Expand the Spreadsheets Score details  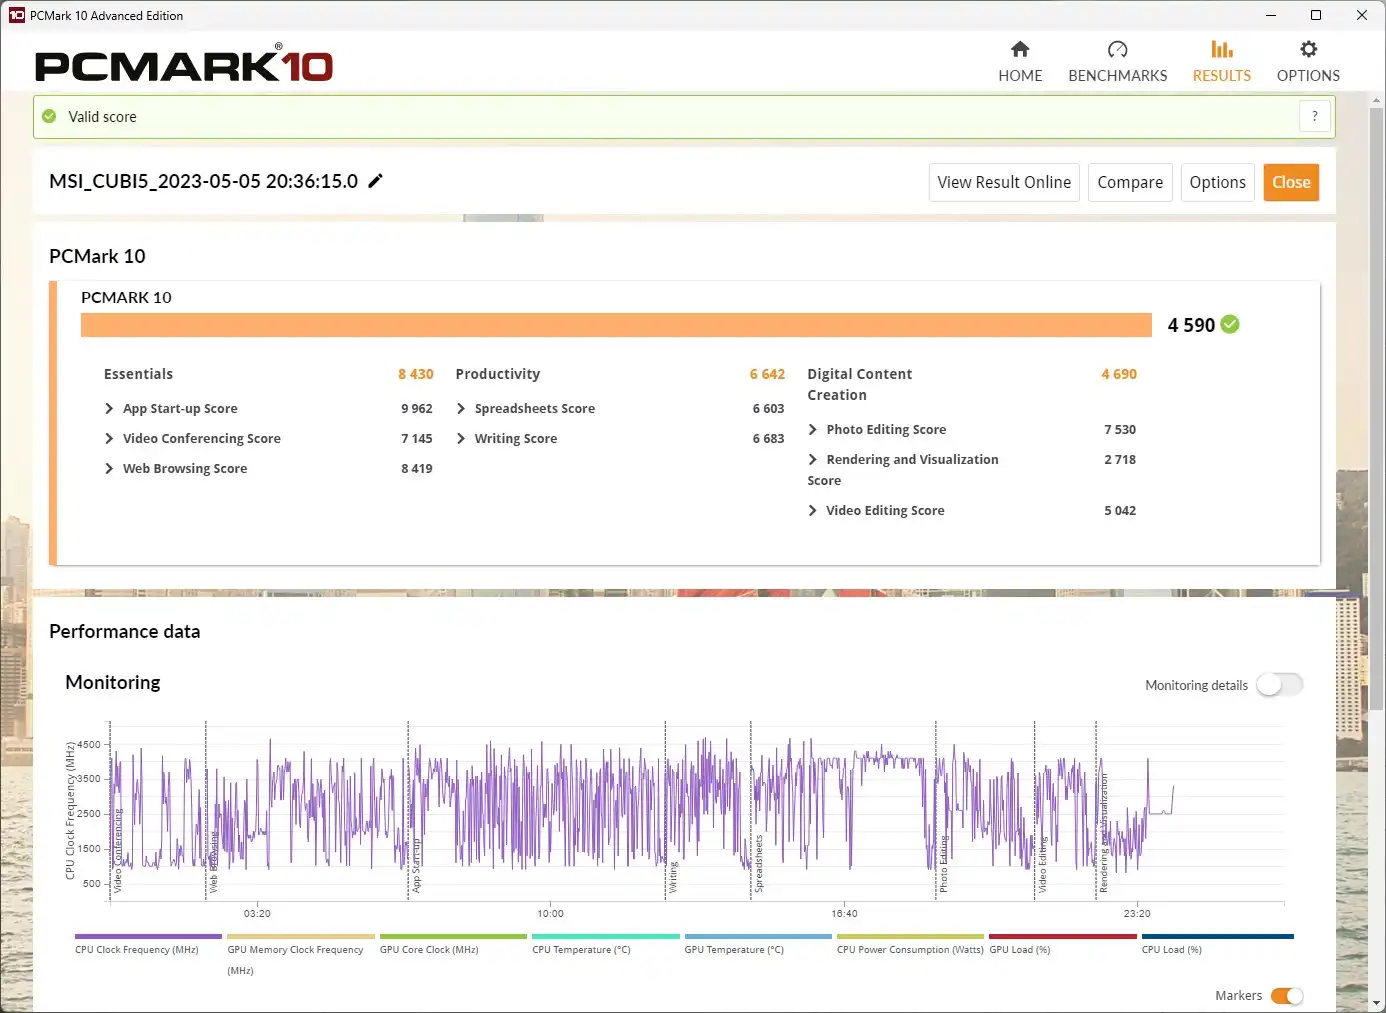[461, 408]
